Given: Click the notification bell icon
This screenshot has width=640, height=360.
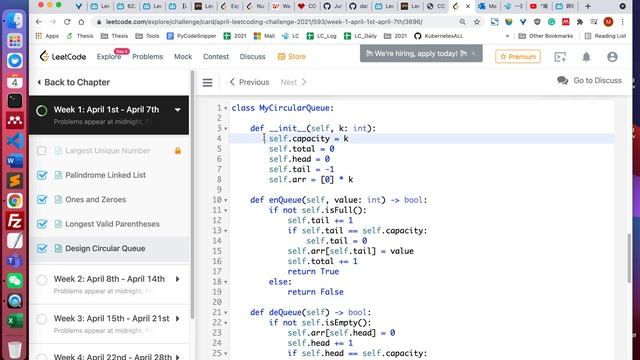Looking at the screenshot, I should point(586,57).
